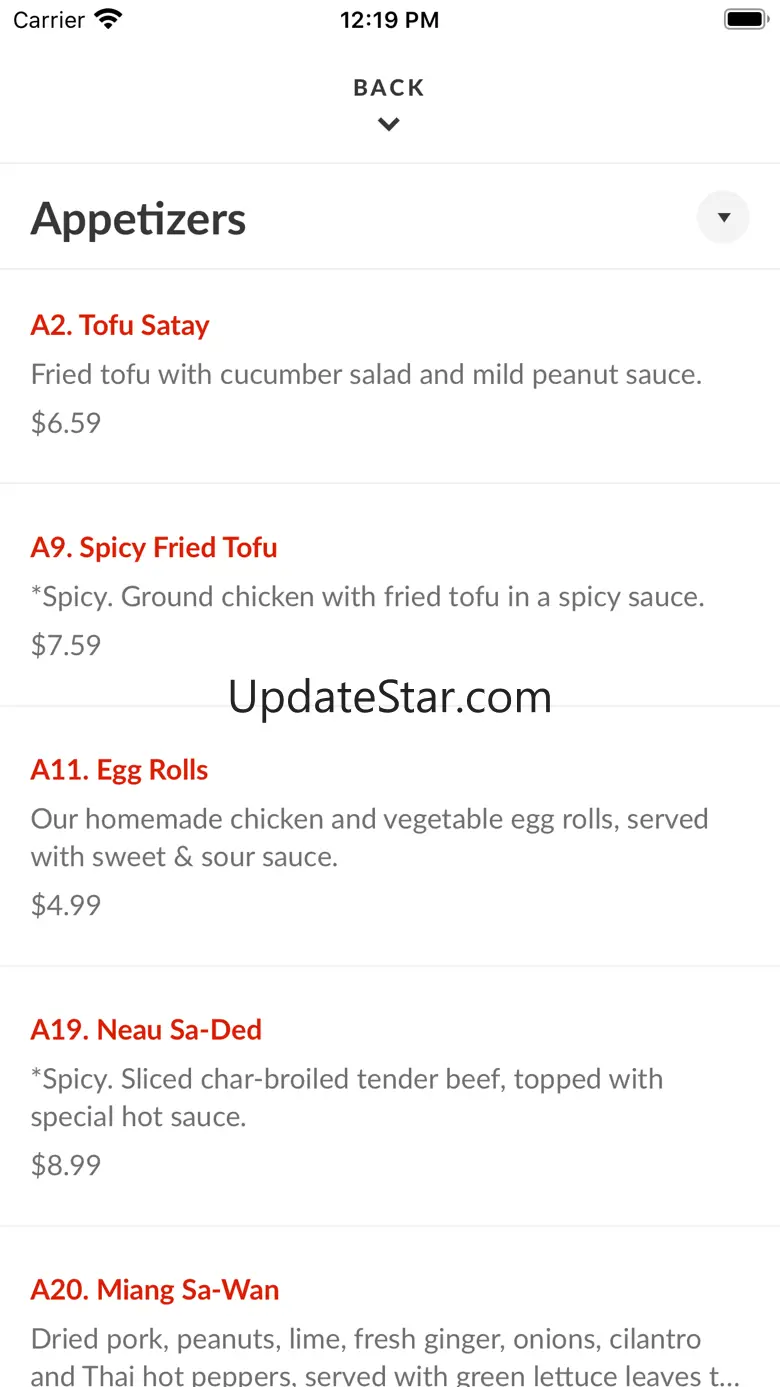780x1387 pixels.
Task: Tap the $8.99 Neau Sa-Ded price
Action: pyautogui.click(x=66, y=1165)
